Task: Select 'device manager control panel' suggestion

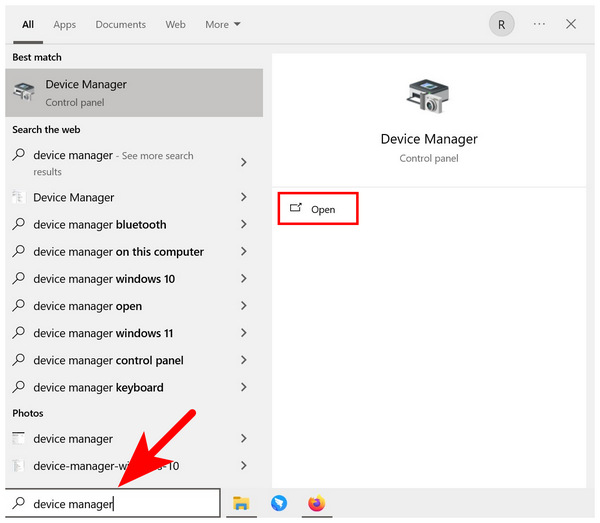Action: tap(134, 360)
